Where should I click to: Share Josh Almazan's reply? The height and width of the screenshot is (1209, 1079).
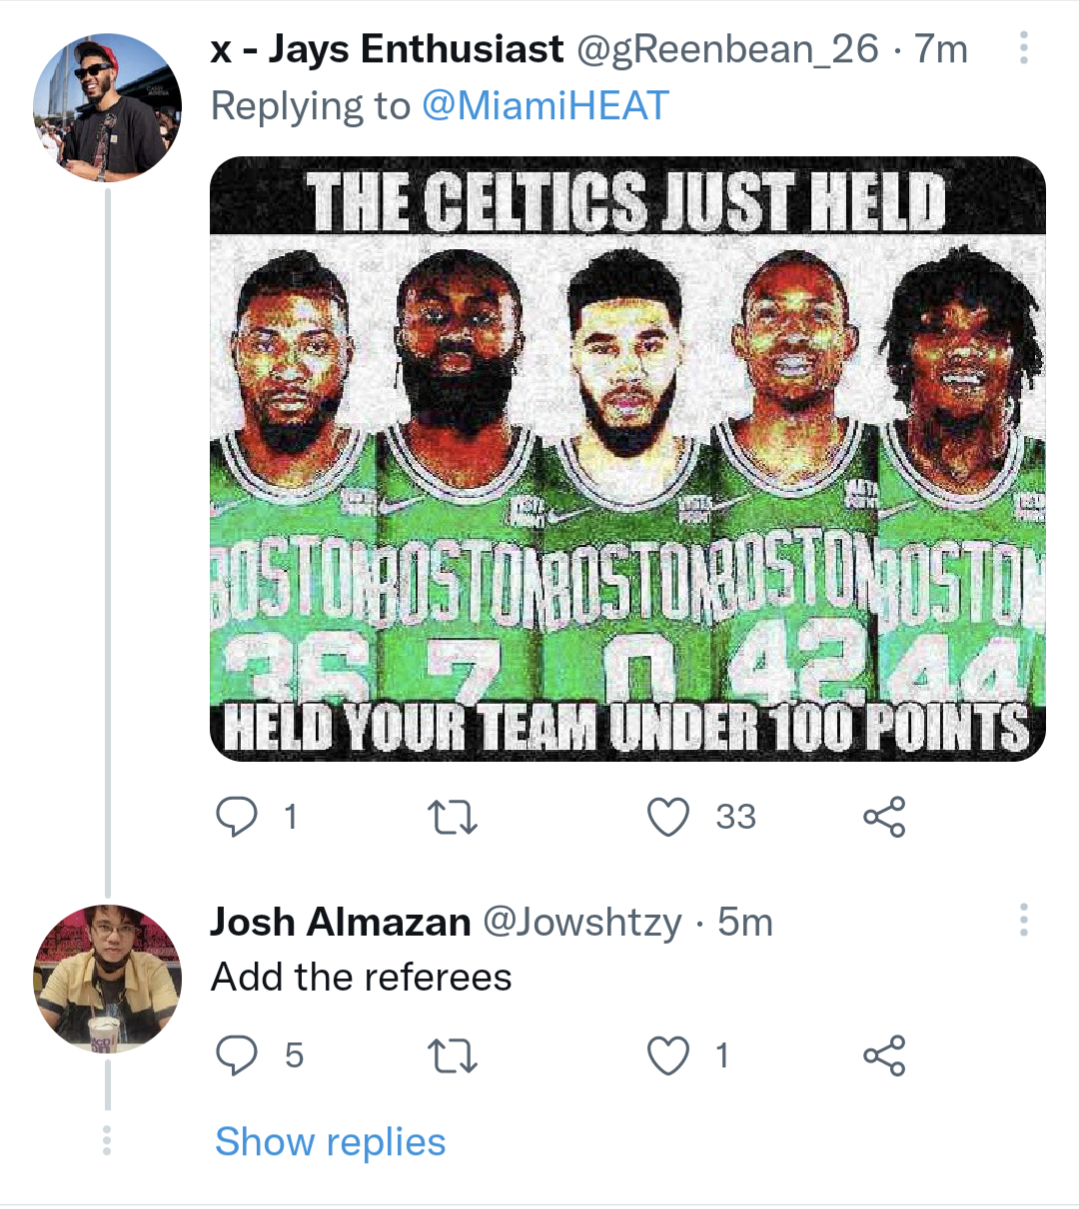coord(884,1055)
